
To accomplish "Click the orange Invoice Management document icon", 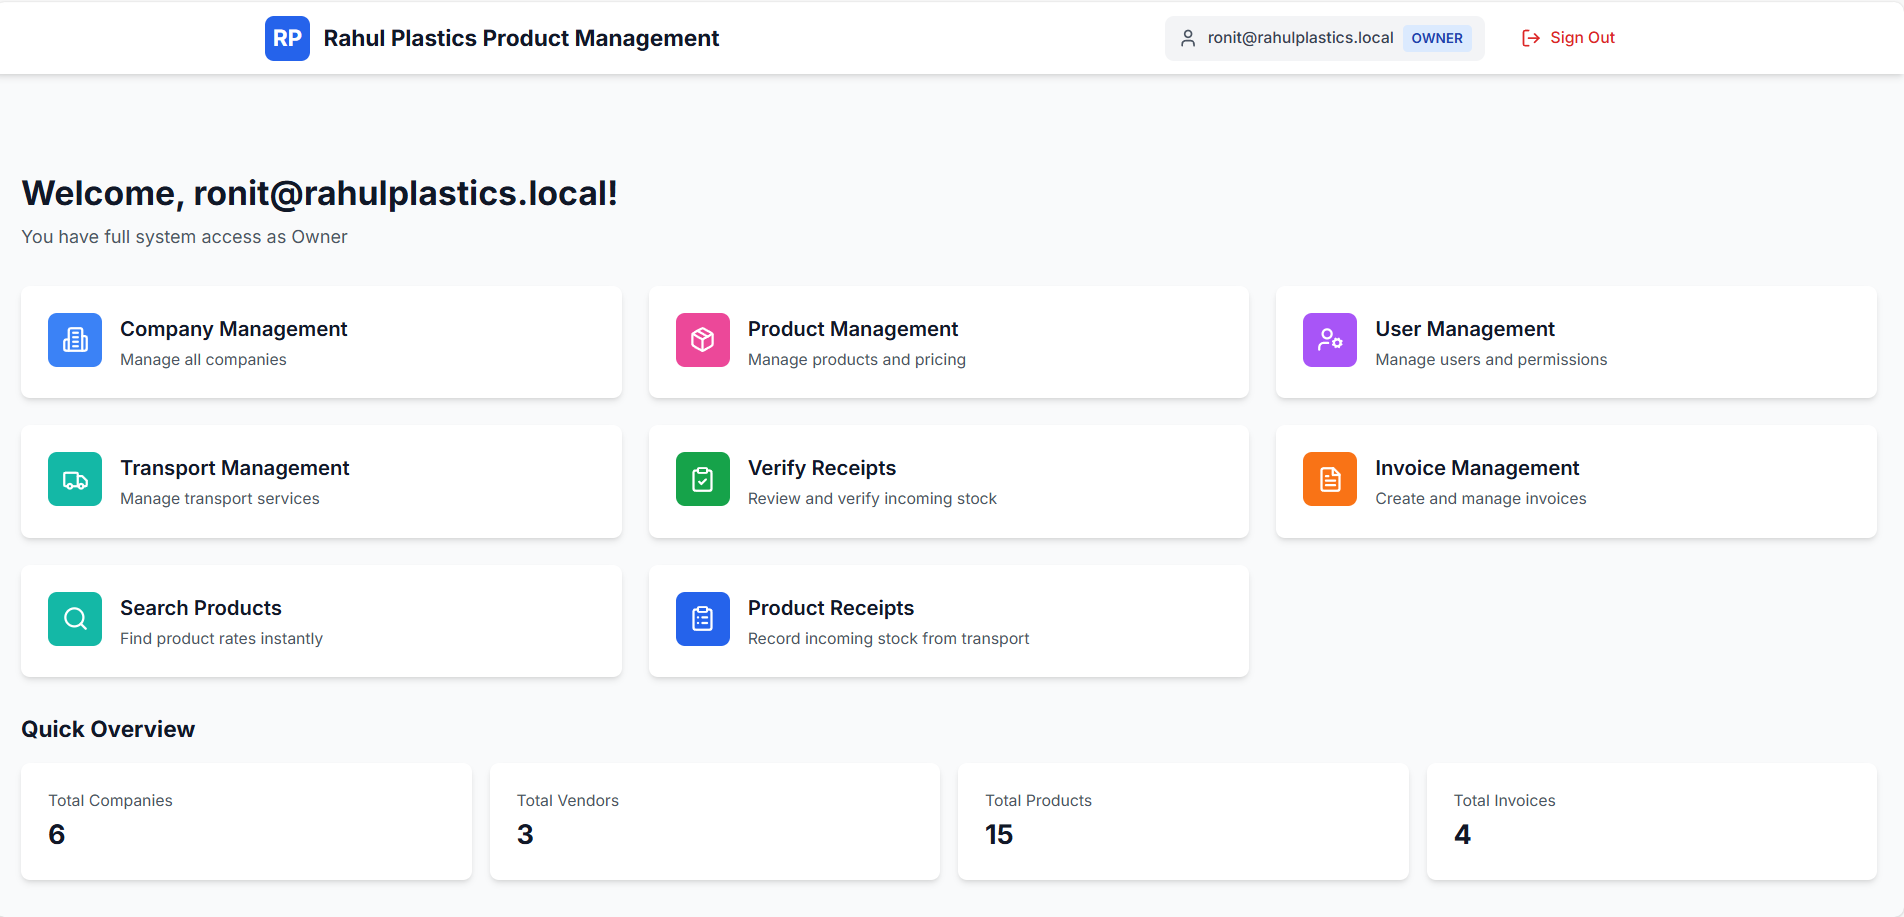I will [1329, 479].
